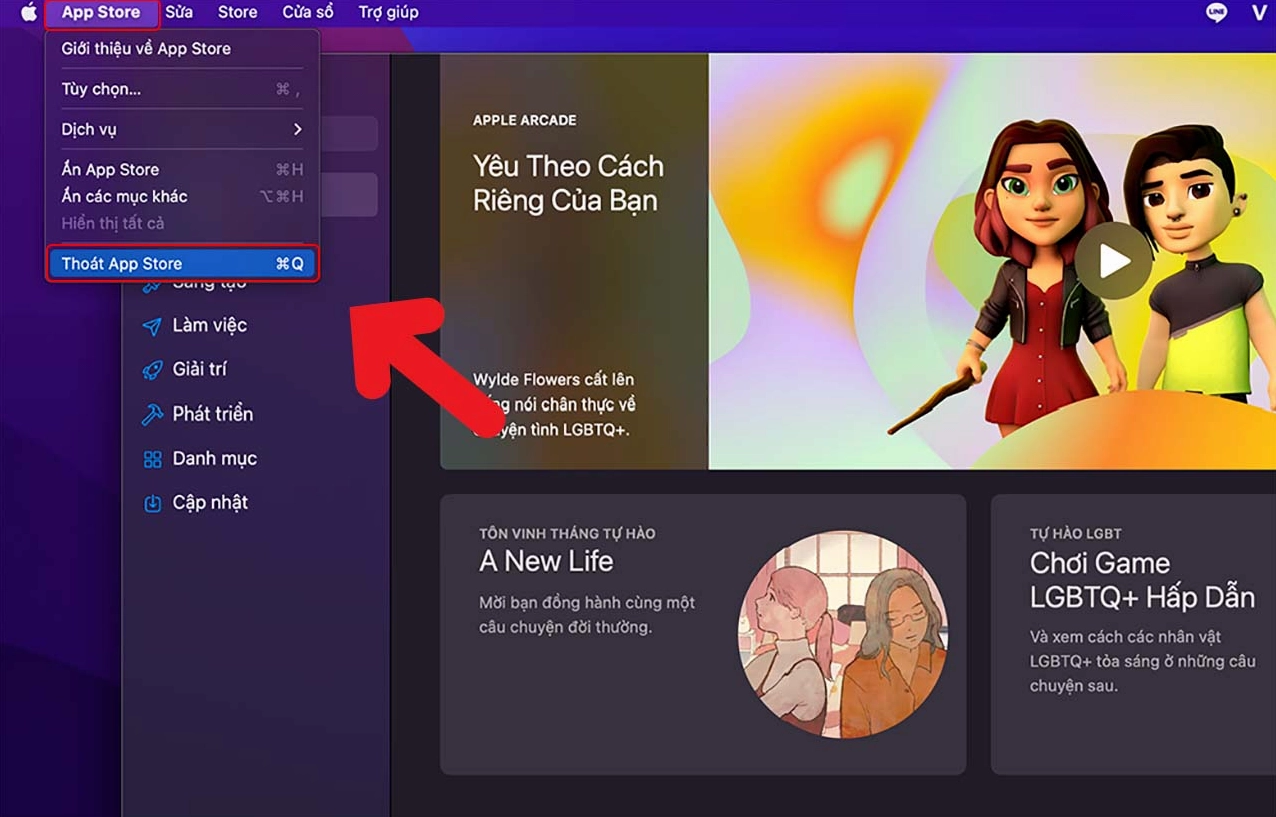This screenshot has width=1276, height=817.
Task: Open the Cửa sổ menu
Action: click(x=307, y=13)
